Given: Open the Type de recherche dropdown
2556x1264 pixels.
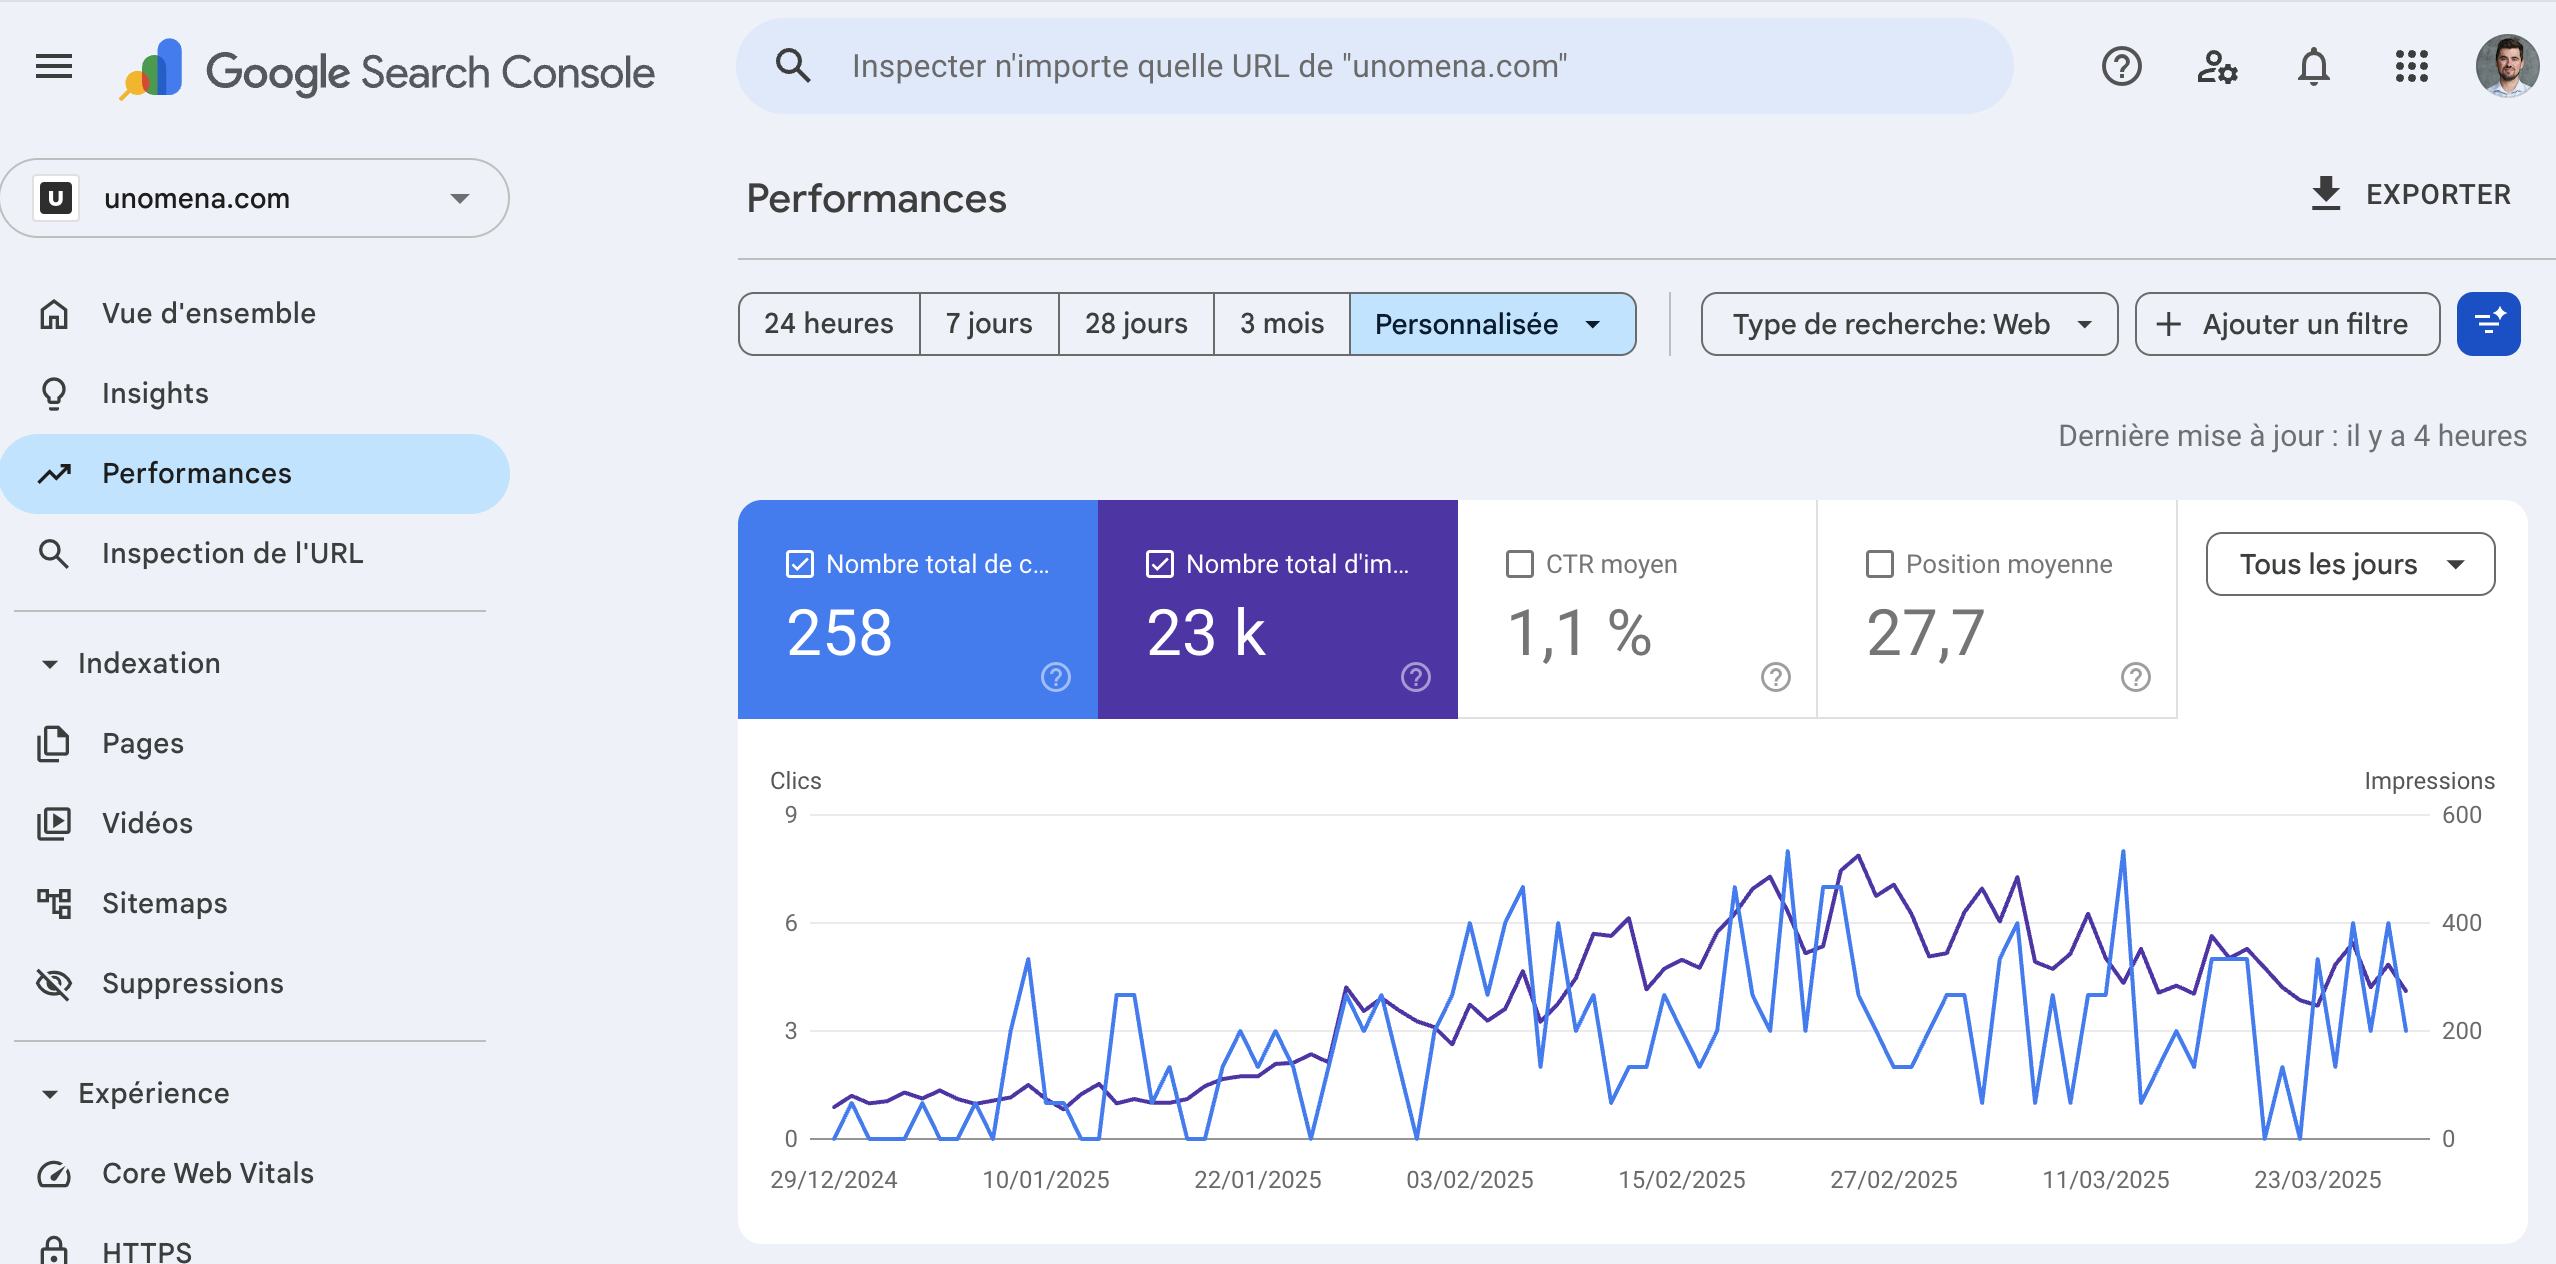Looking at the screenshot, I should [1907, 323].
